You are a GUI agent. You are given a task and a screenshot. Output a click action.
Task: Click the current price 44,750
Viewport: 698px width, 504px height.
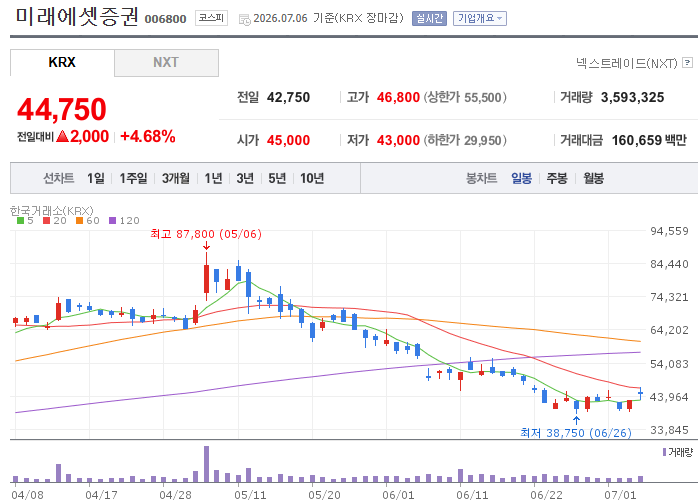[x=62, y=109]
